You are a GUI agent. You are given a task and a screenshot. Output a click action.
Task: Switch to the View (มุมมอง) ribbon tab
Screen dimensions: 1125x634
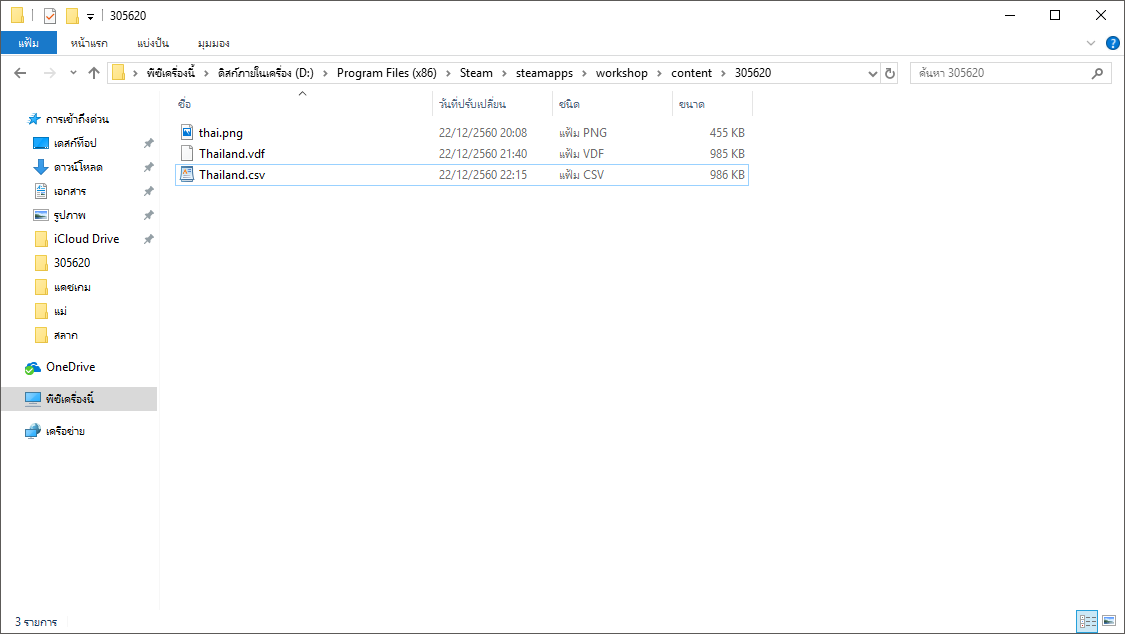coord(213,43)
